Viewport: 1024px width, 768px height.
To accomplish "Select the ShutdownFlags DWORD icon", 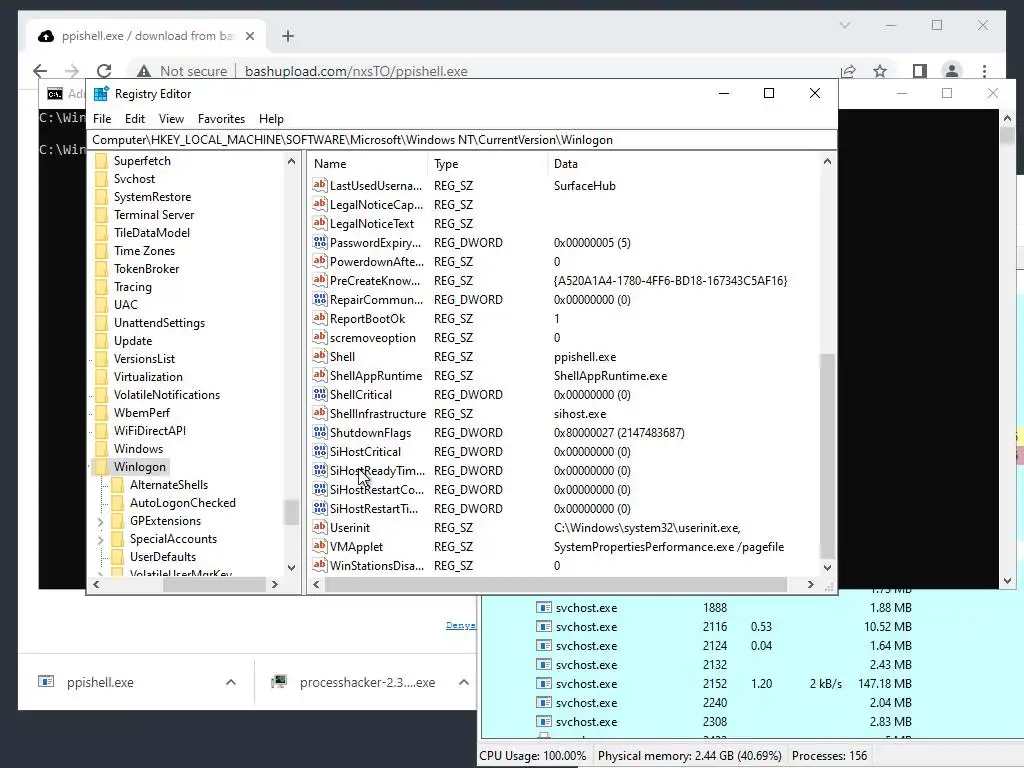I will (319, 432).
